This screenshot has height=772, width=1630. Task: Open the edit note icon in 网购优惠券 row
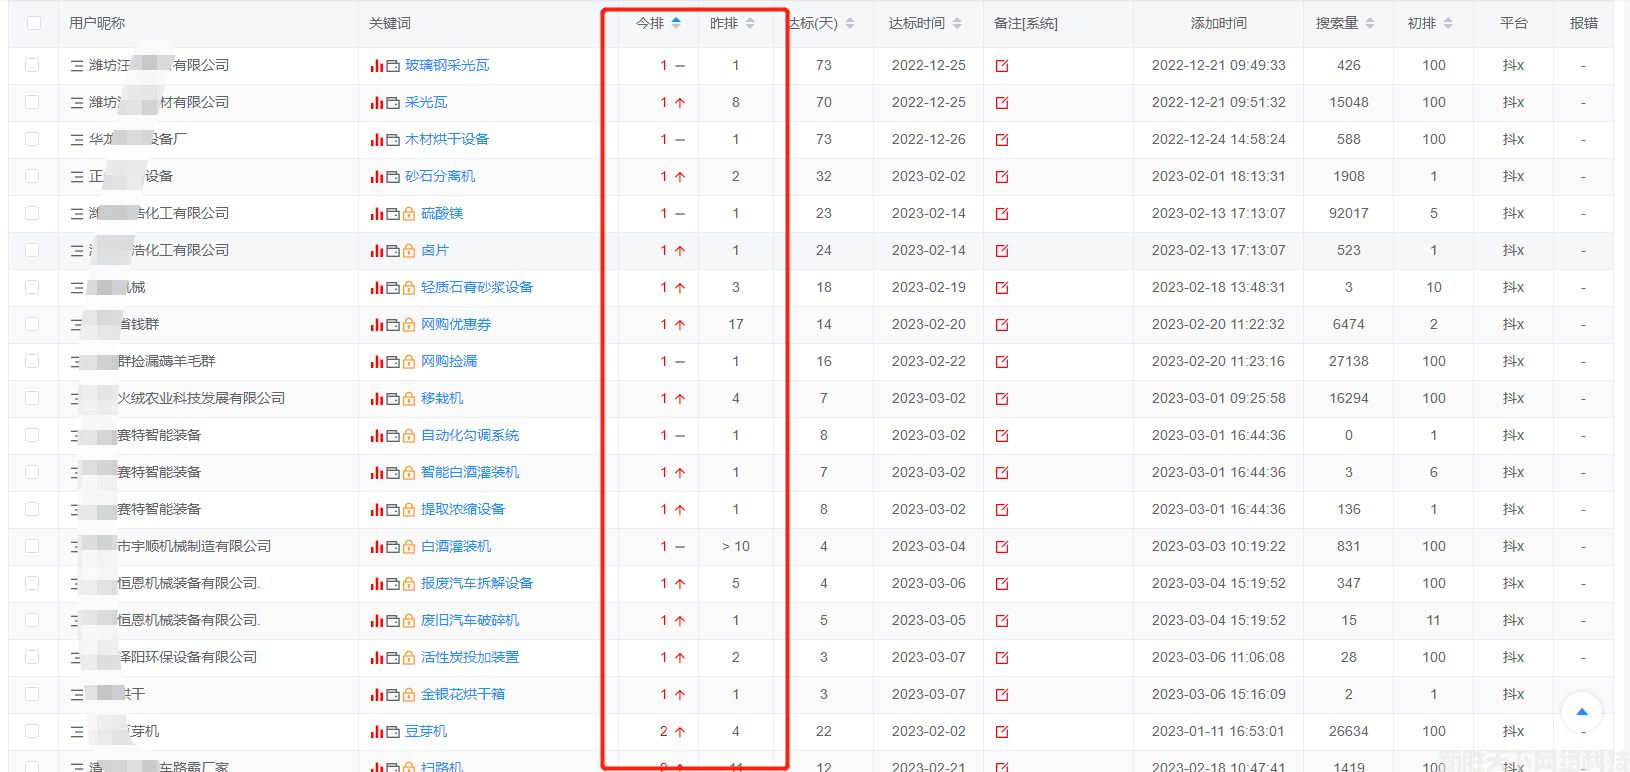coord(1002,325)
